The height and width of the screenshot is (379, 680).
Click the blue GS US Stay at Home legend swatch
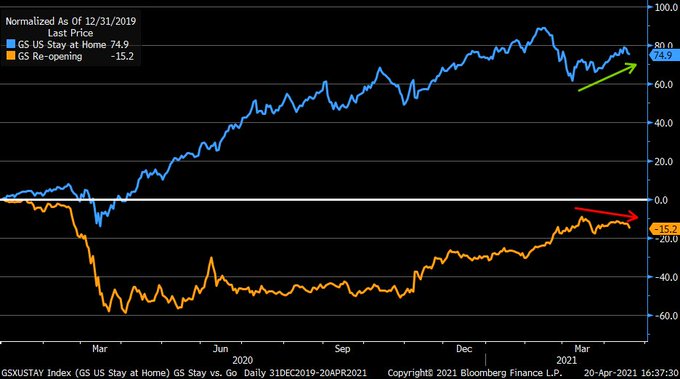[x=11, y=44]
